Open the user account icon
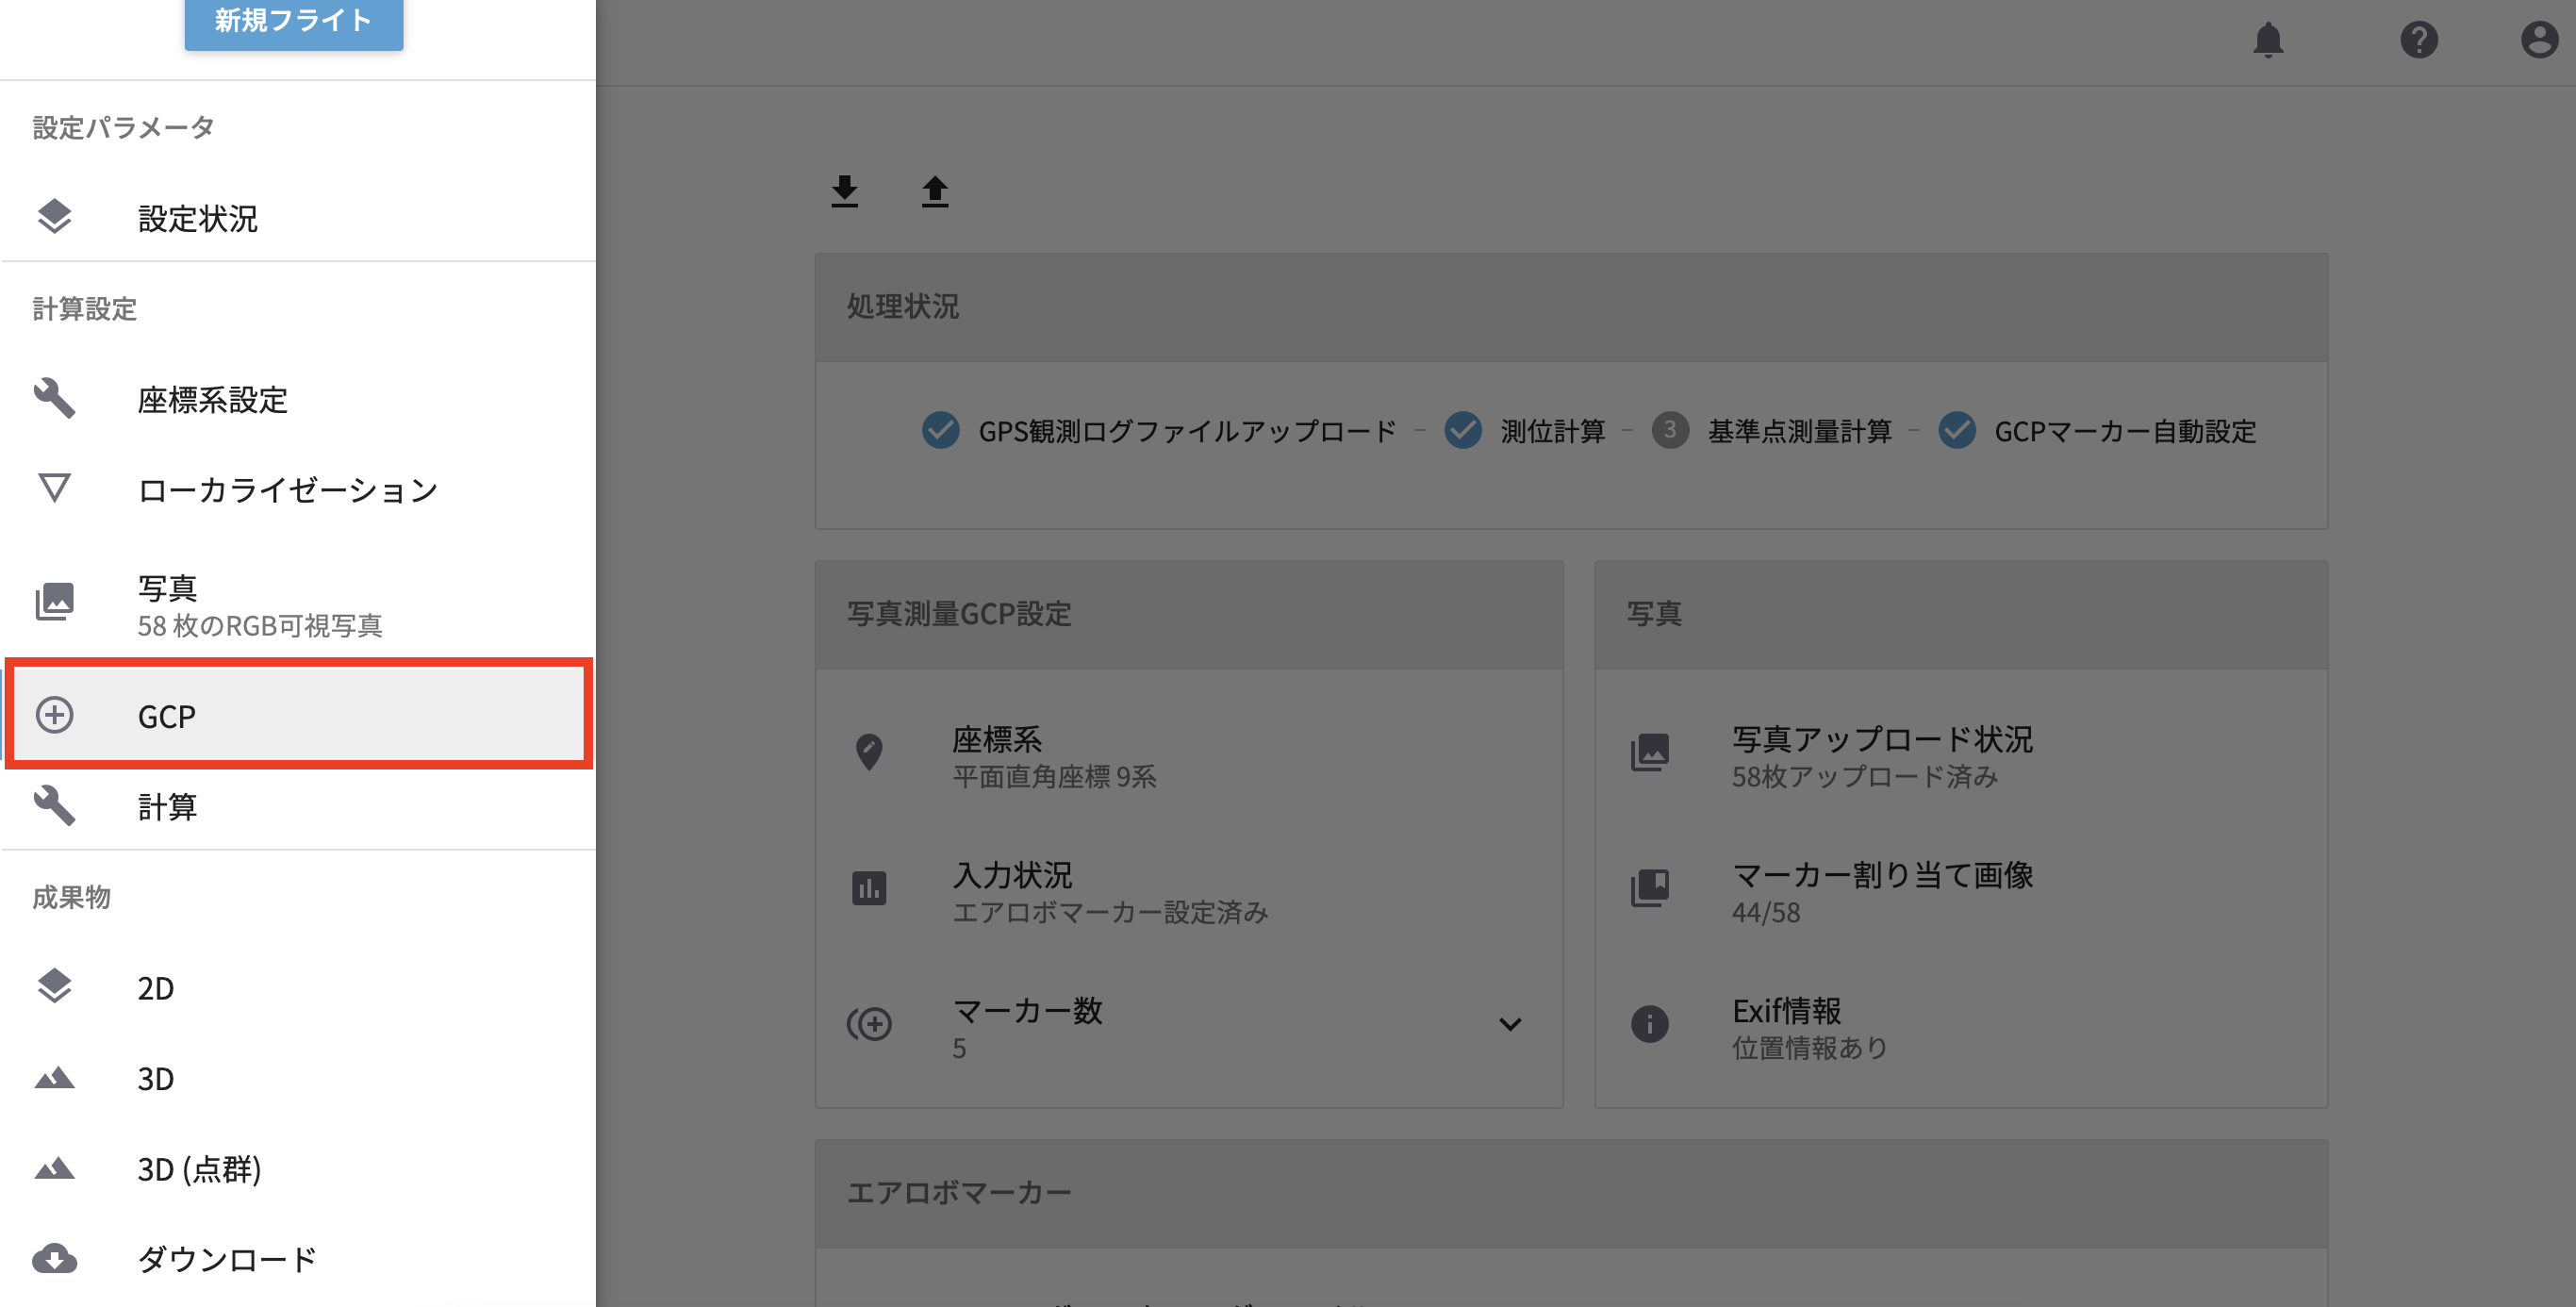 [2538, 40]
